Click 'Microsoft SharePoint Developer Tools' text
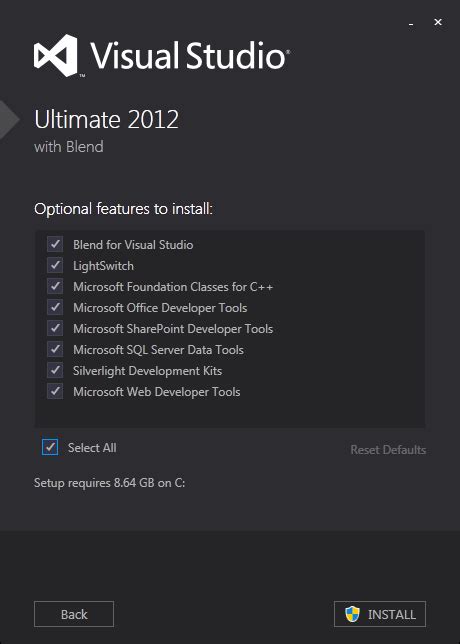 pos(173,329)
